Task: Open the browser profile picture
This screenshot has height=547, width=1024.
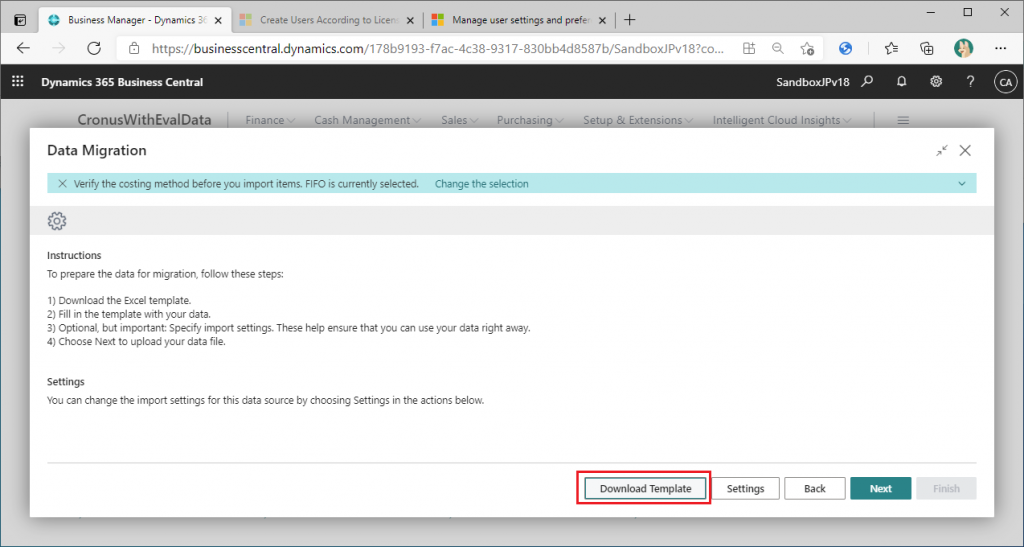Action: 963,48
